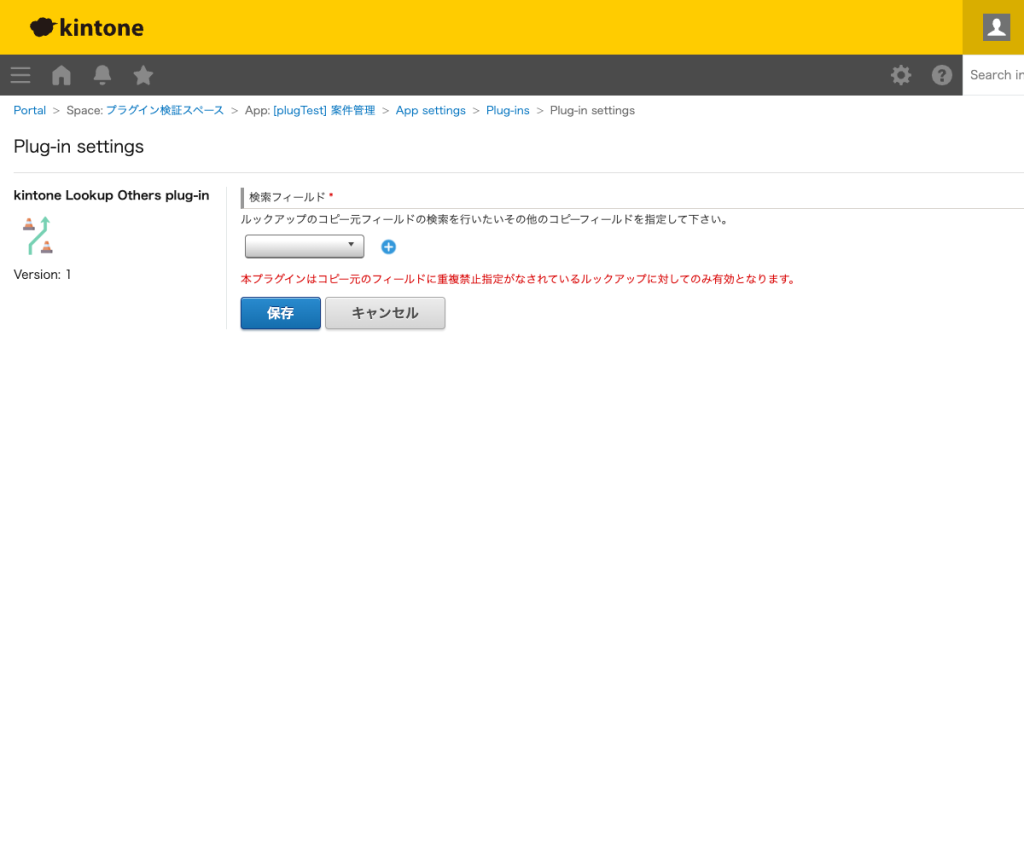Image resolution: width=1024 pixels, height=853 pixels.
Task: Open the help question-mark icon
Action: point(941,75)
